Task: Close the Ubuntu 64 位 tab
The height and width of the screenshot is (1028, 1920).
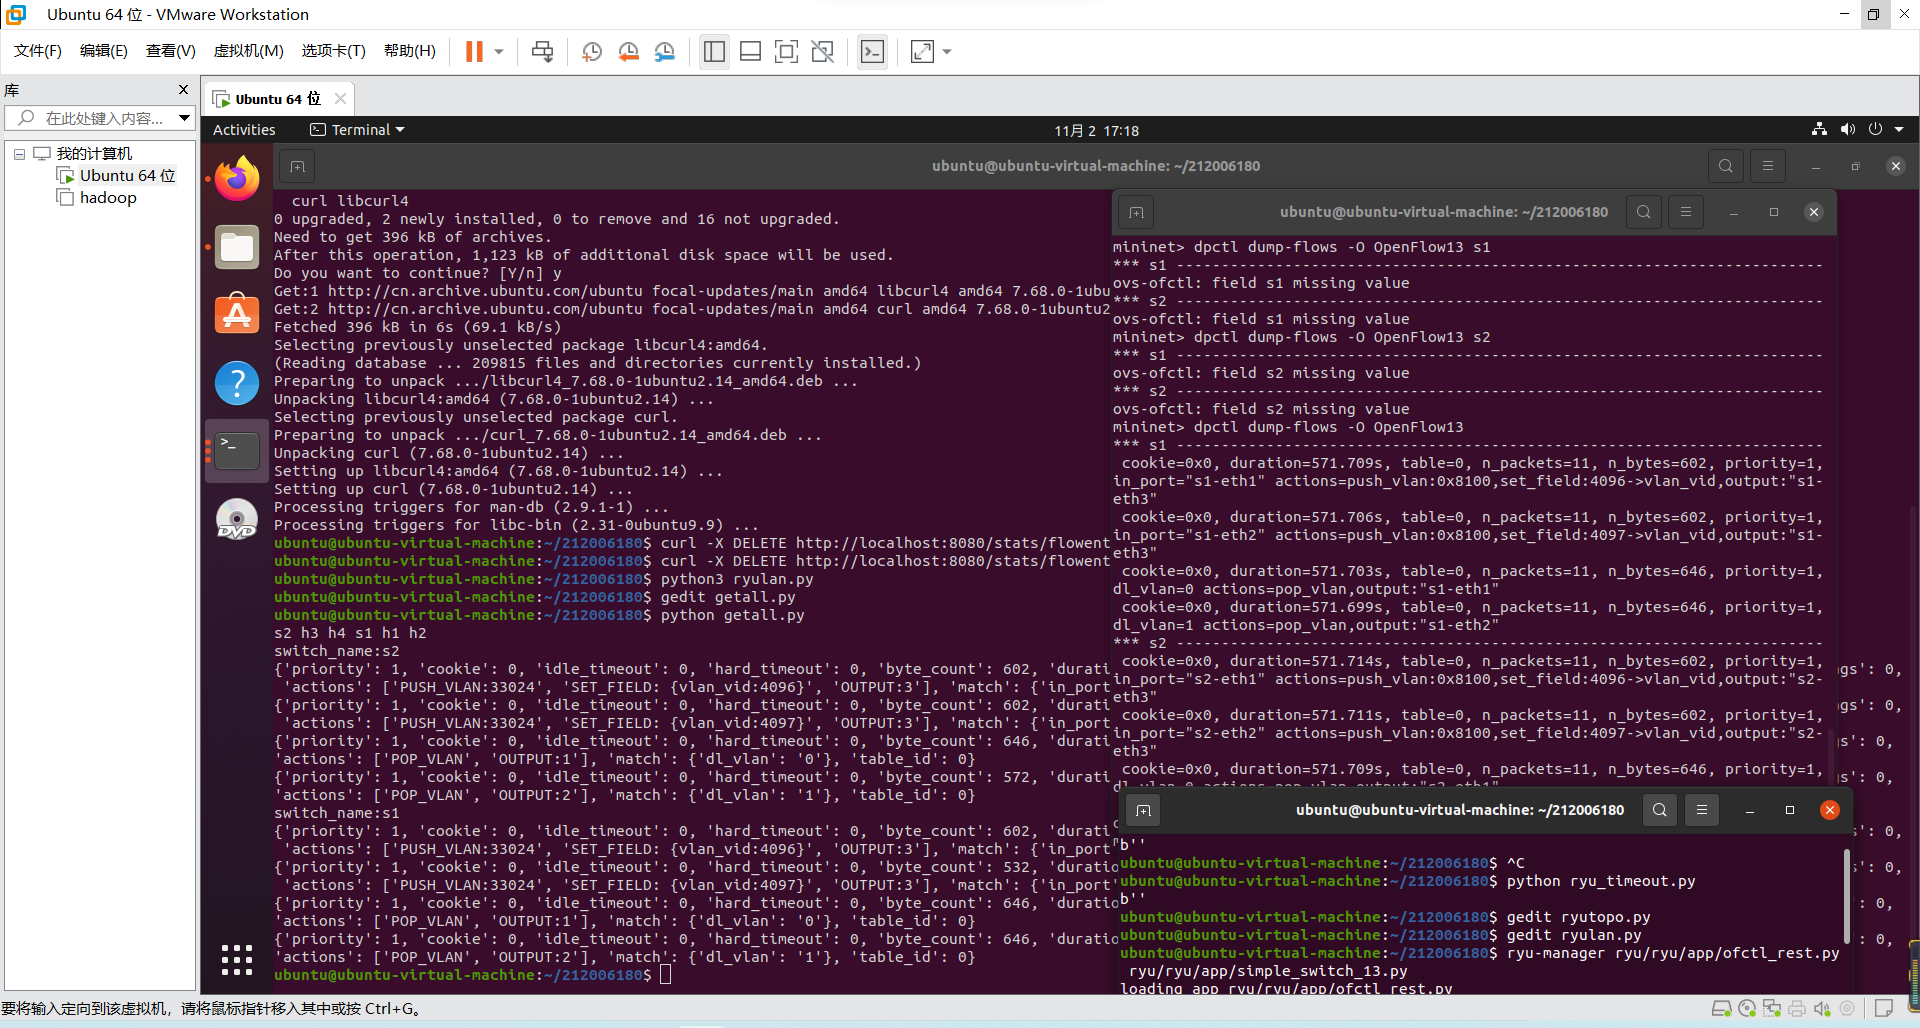Action: (340, 98)
